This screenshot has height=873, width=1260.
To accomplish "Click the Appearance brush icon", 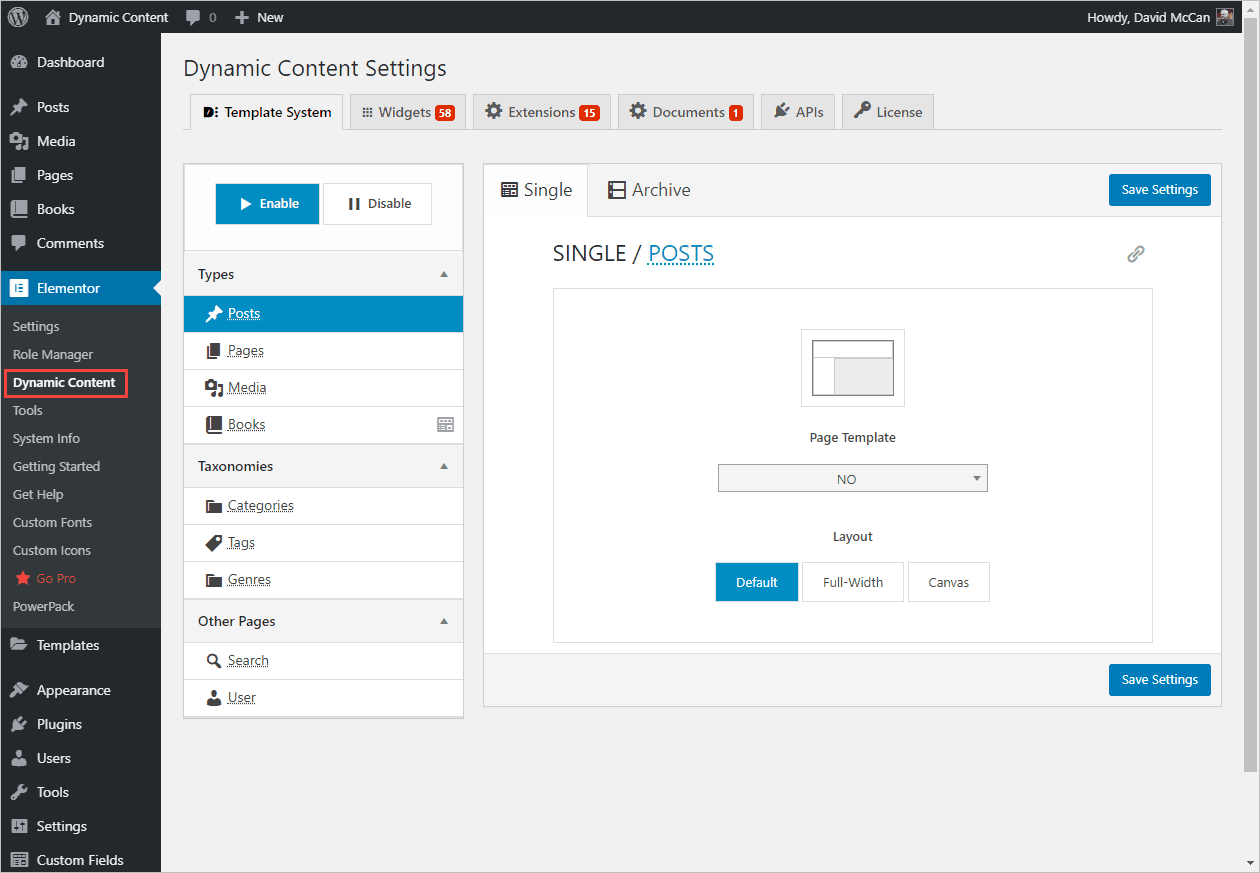I will click(x=19, y=690).
